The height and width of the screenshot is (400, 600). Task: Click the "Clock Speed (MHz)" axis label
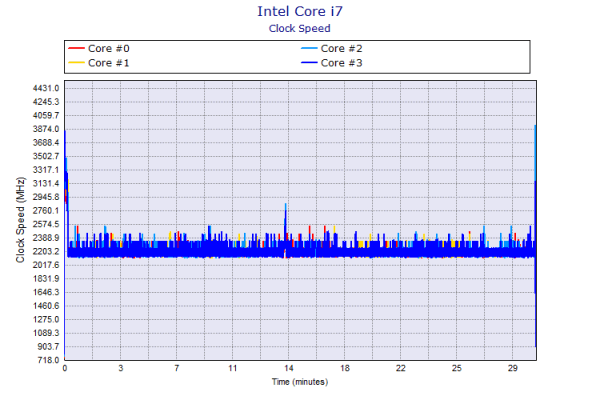[20, 220]
